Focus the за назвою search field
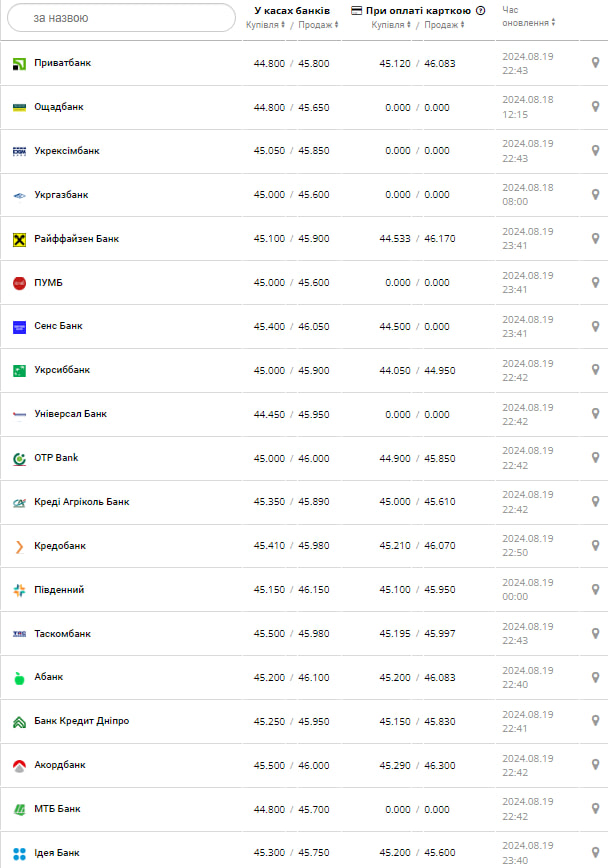This screenshot has width=608, height=868. click(x=121, y=18)
